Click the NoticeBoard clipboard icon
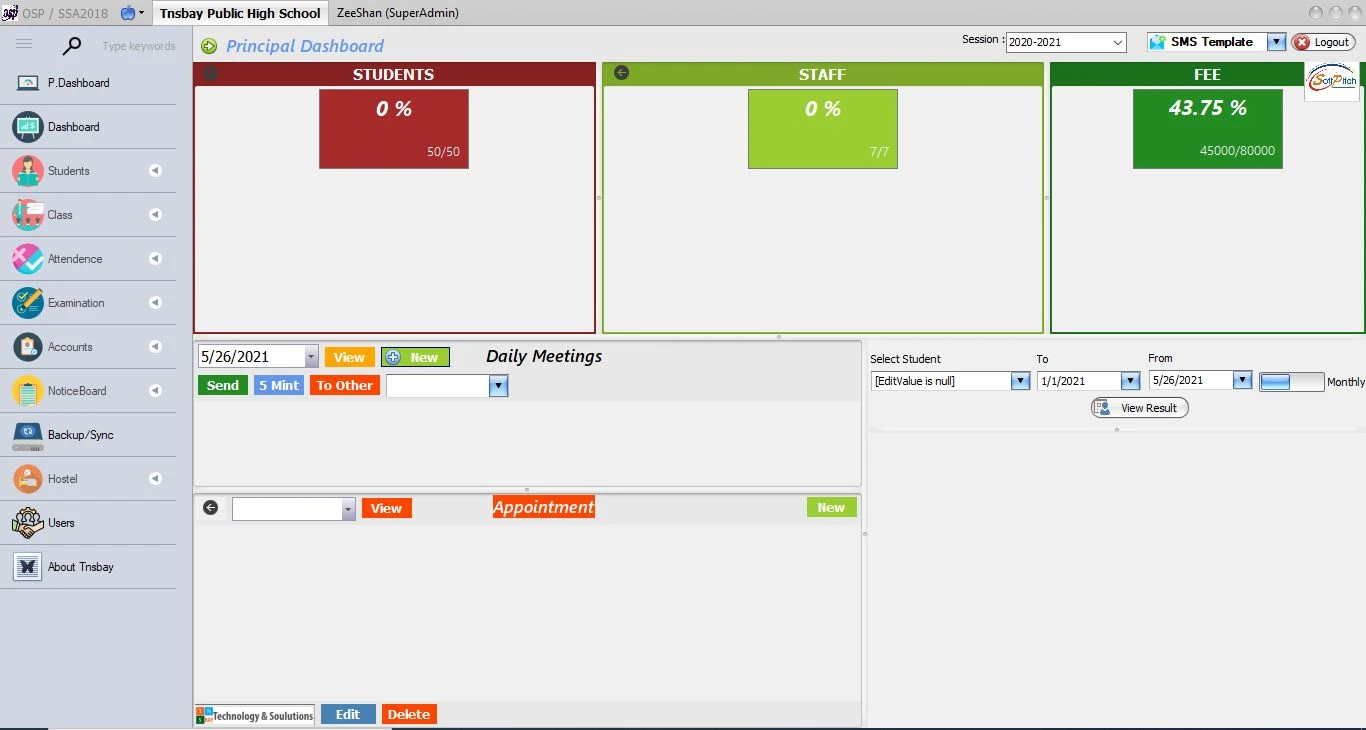This screenshot has height=730, width=1366. 27,391
